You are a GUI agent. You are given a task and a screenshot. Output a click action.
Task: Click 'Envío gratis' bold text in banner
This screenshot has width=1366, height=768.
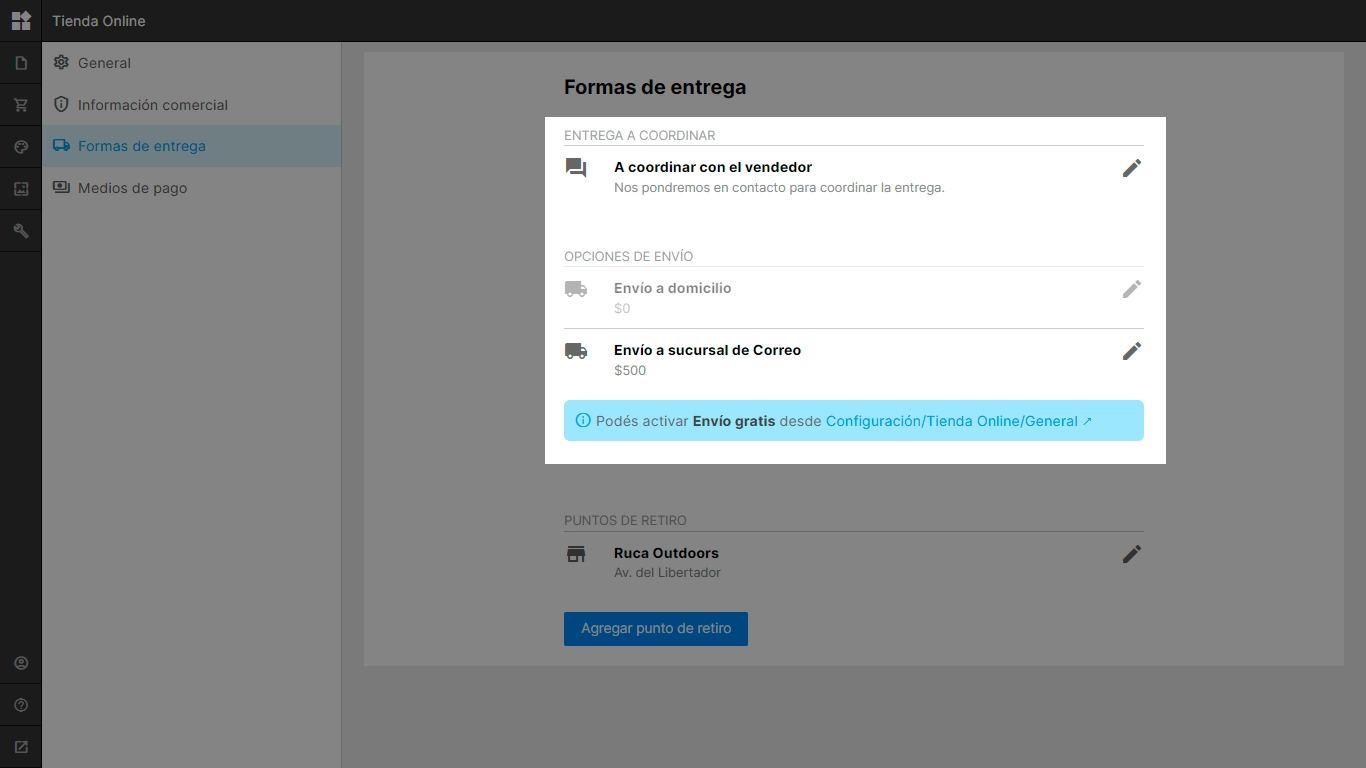click(734, 421)
